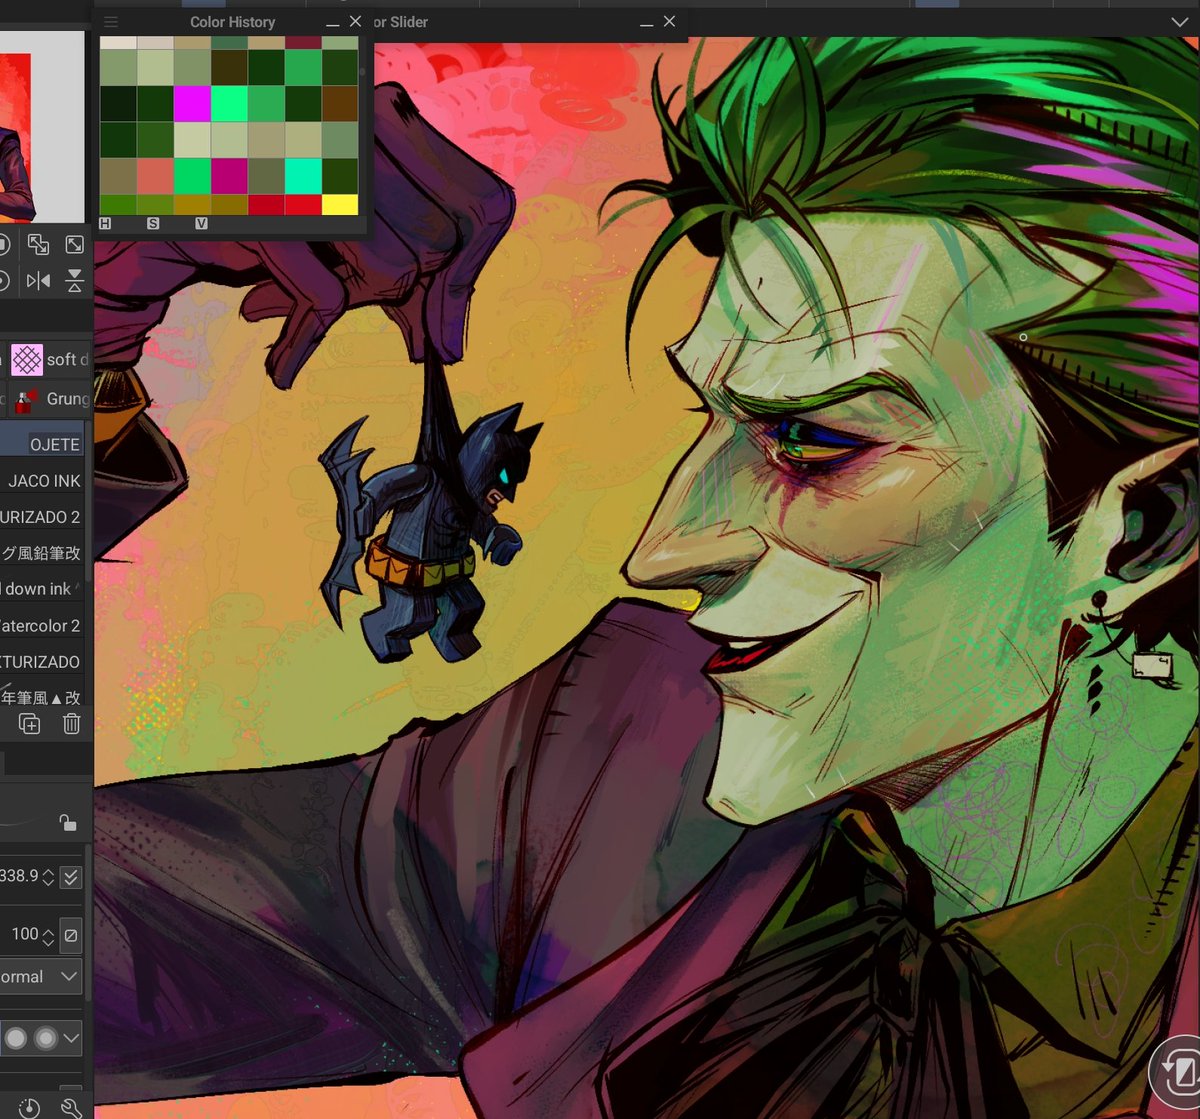Pick the yellow swatch in Color History
The height and width of the screenshot is (1119, 1200).
(340, 205)
